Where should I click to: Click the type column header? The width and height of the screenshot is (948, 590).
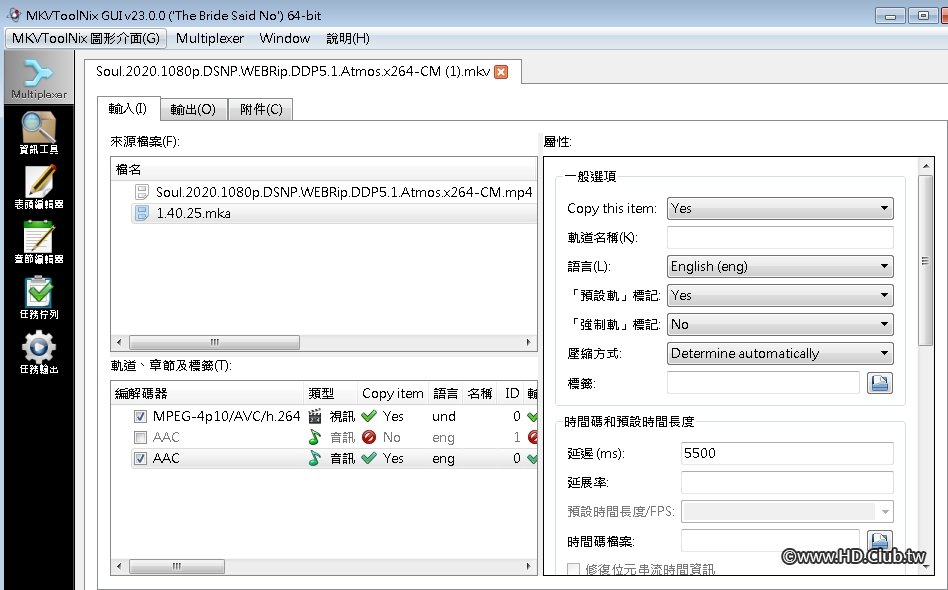(330, 394)
